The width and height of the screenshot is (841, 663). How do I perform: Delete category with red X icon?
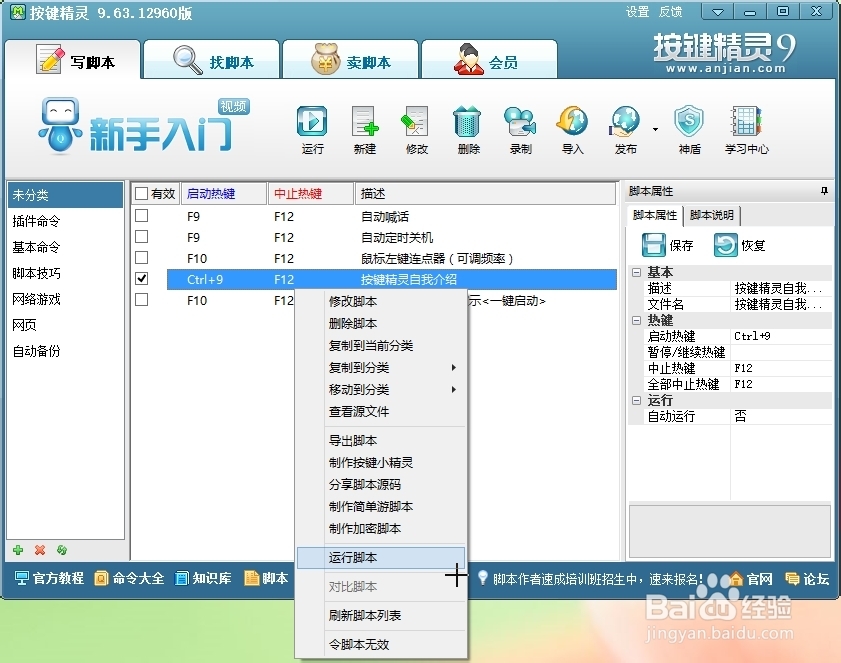pyautogui.click(x=40, y=550)
